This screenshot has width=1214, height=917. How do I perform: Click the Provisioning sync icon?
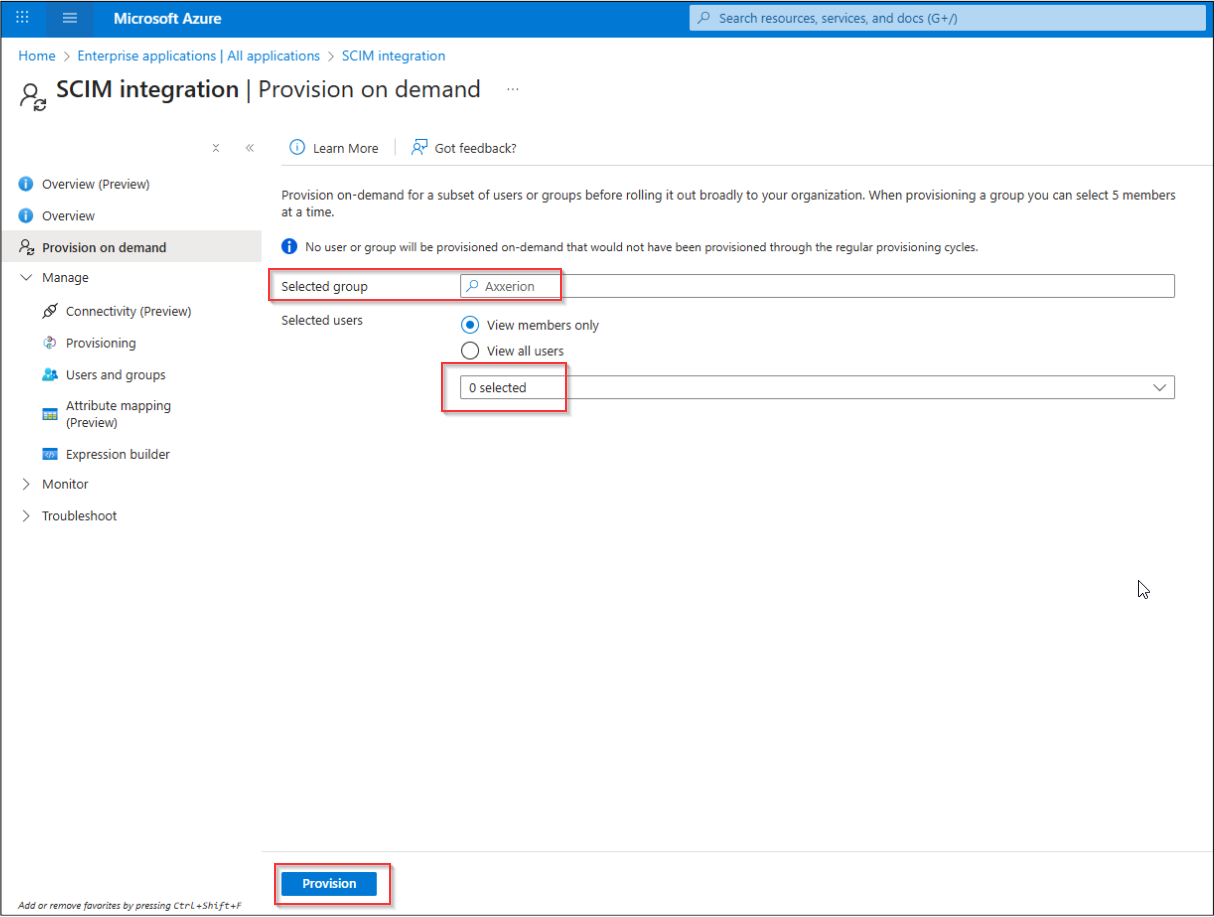click(50, 343)
